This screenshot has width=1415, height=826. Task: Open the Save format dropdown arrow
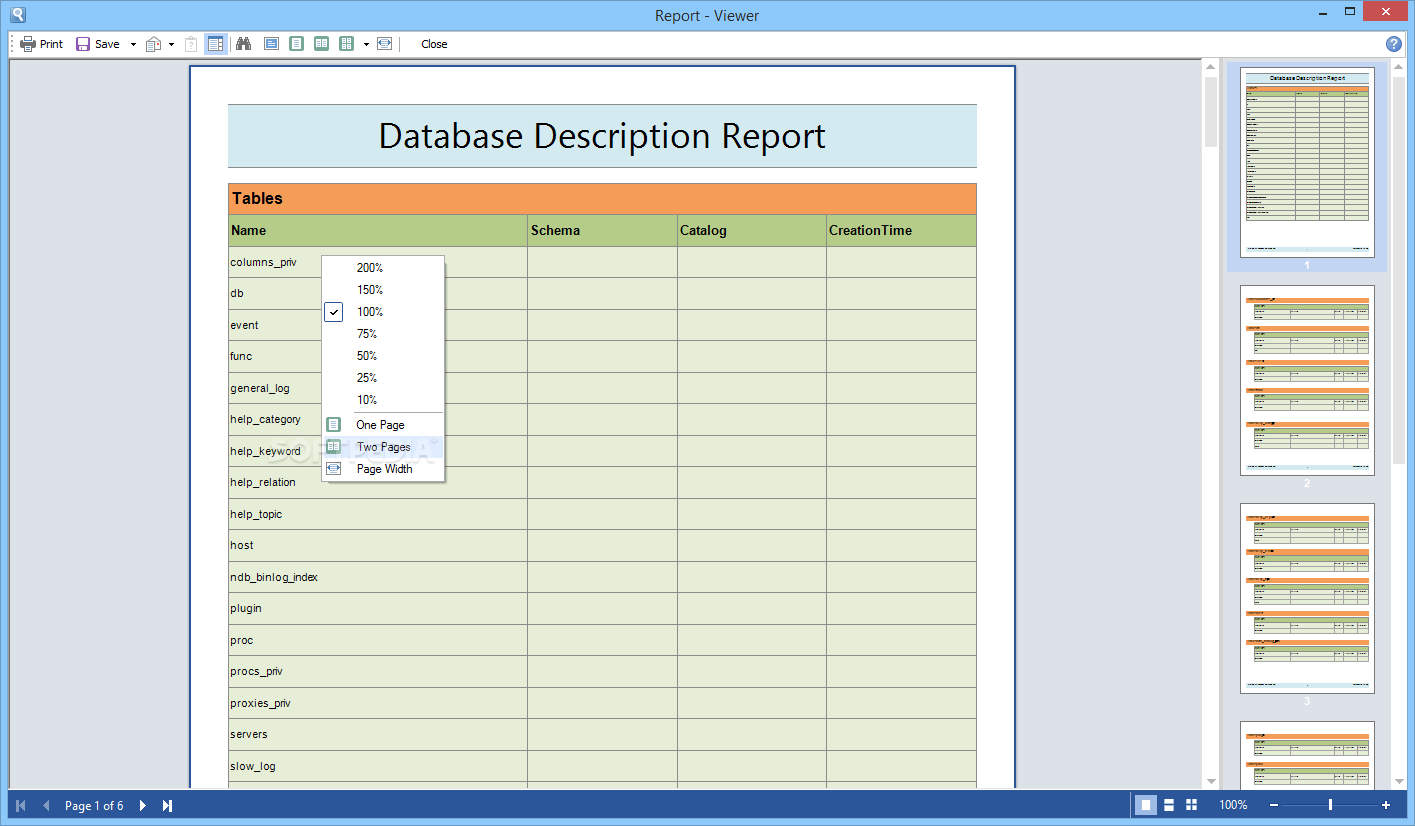133,44
